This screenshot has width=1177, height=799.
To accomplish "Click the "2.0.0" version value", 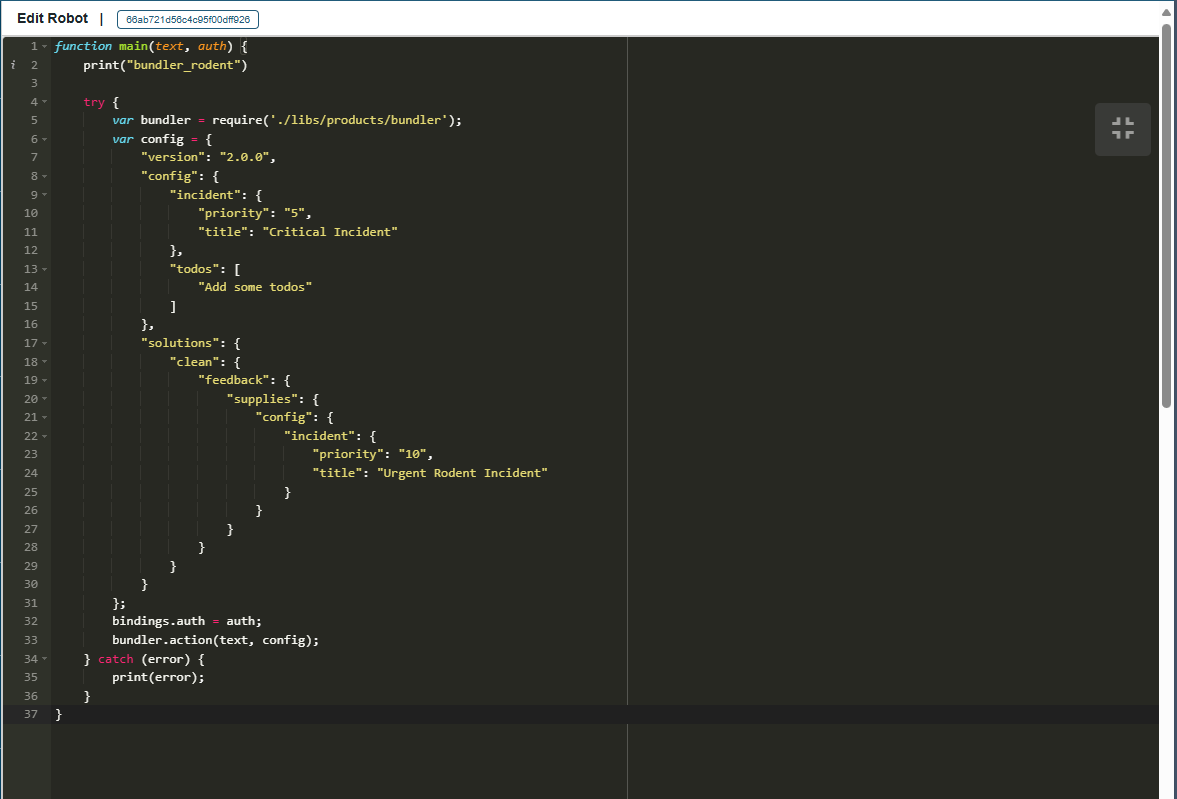I will (x=245, y=157).
